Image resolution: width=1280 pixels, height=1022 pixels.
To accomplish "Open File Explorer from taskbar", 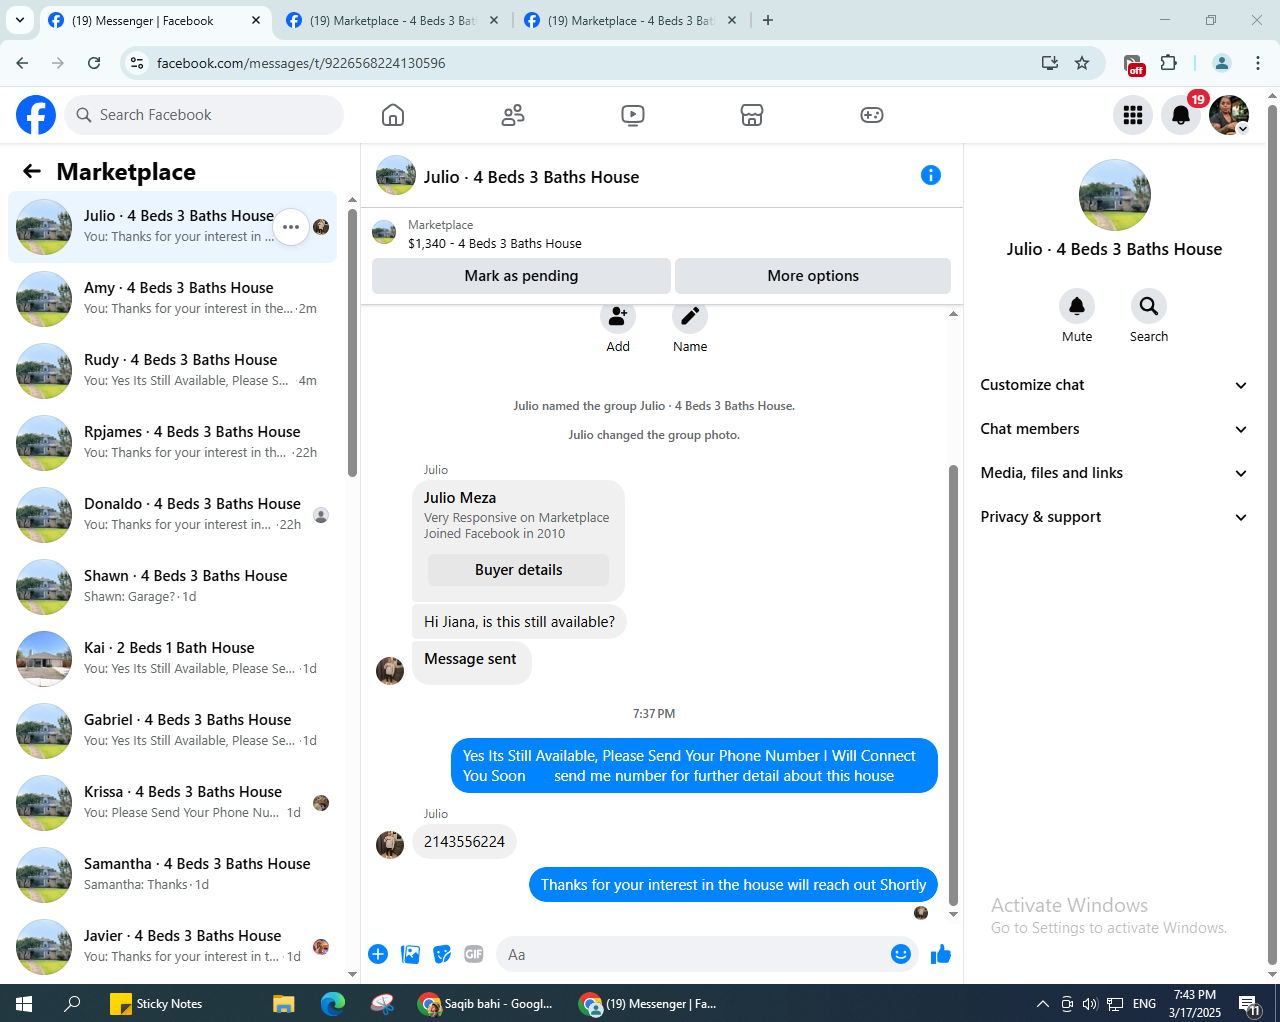I will point(284,1003).
